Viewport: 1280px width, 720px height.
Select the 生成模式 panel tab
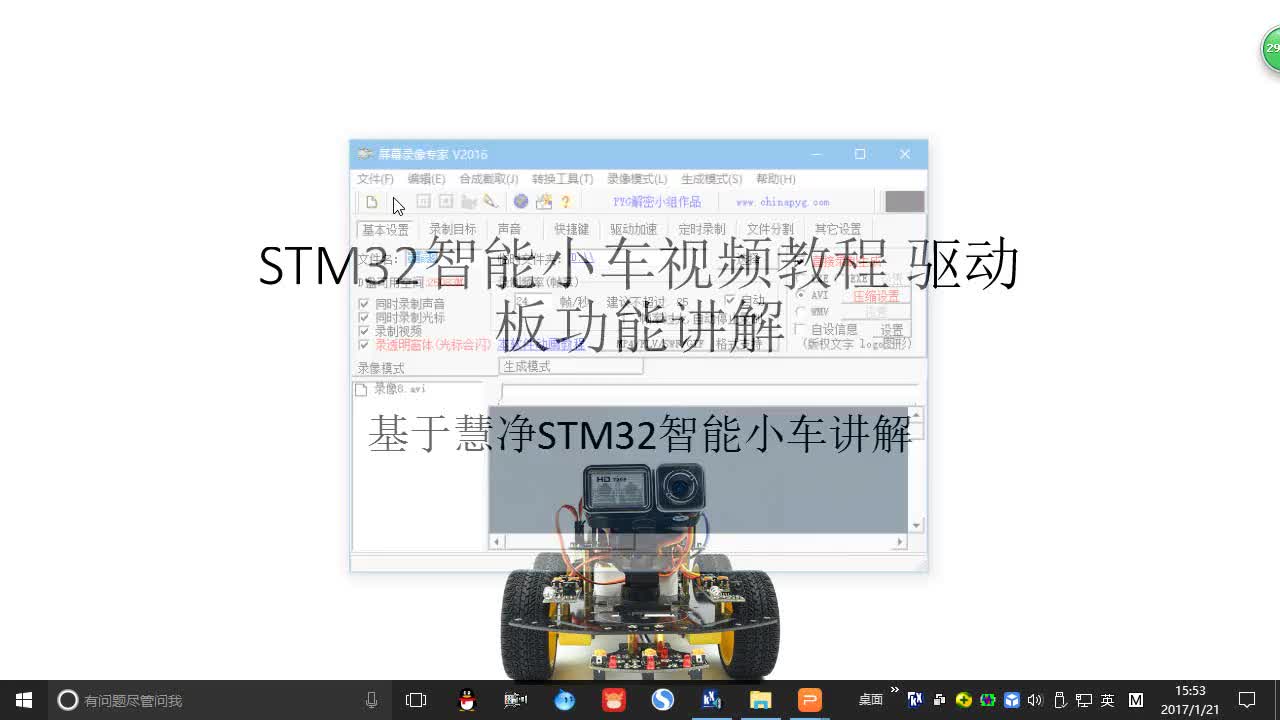(x=570, y=366)
